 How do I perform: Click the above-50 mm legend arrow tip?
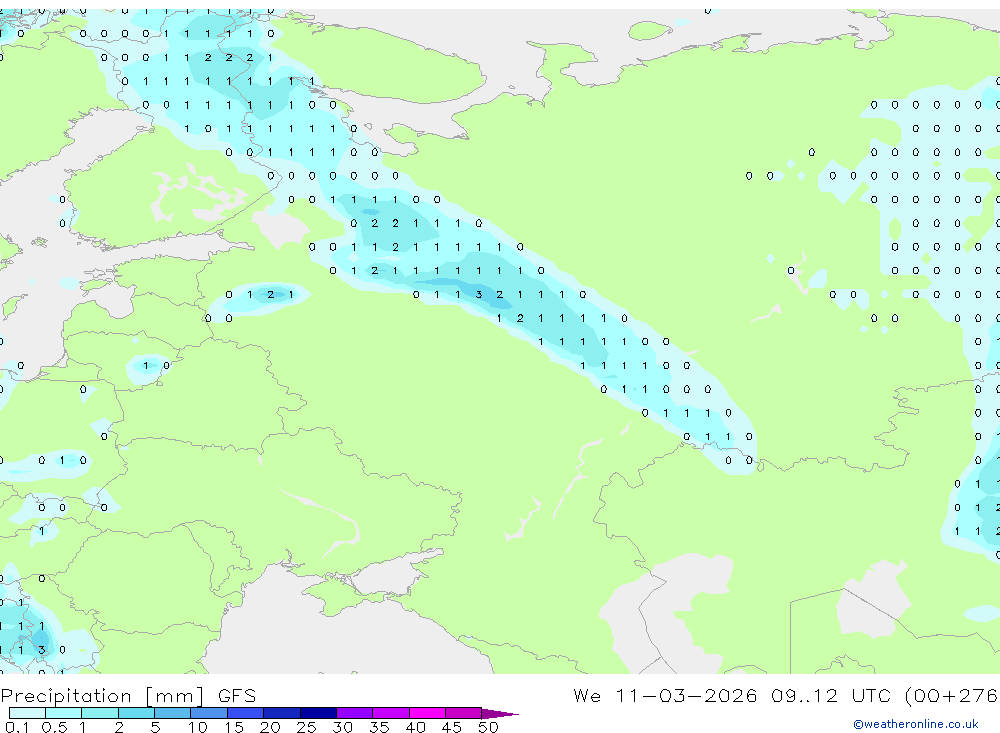[x=500, y=714]
